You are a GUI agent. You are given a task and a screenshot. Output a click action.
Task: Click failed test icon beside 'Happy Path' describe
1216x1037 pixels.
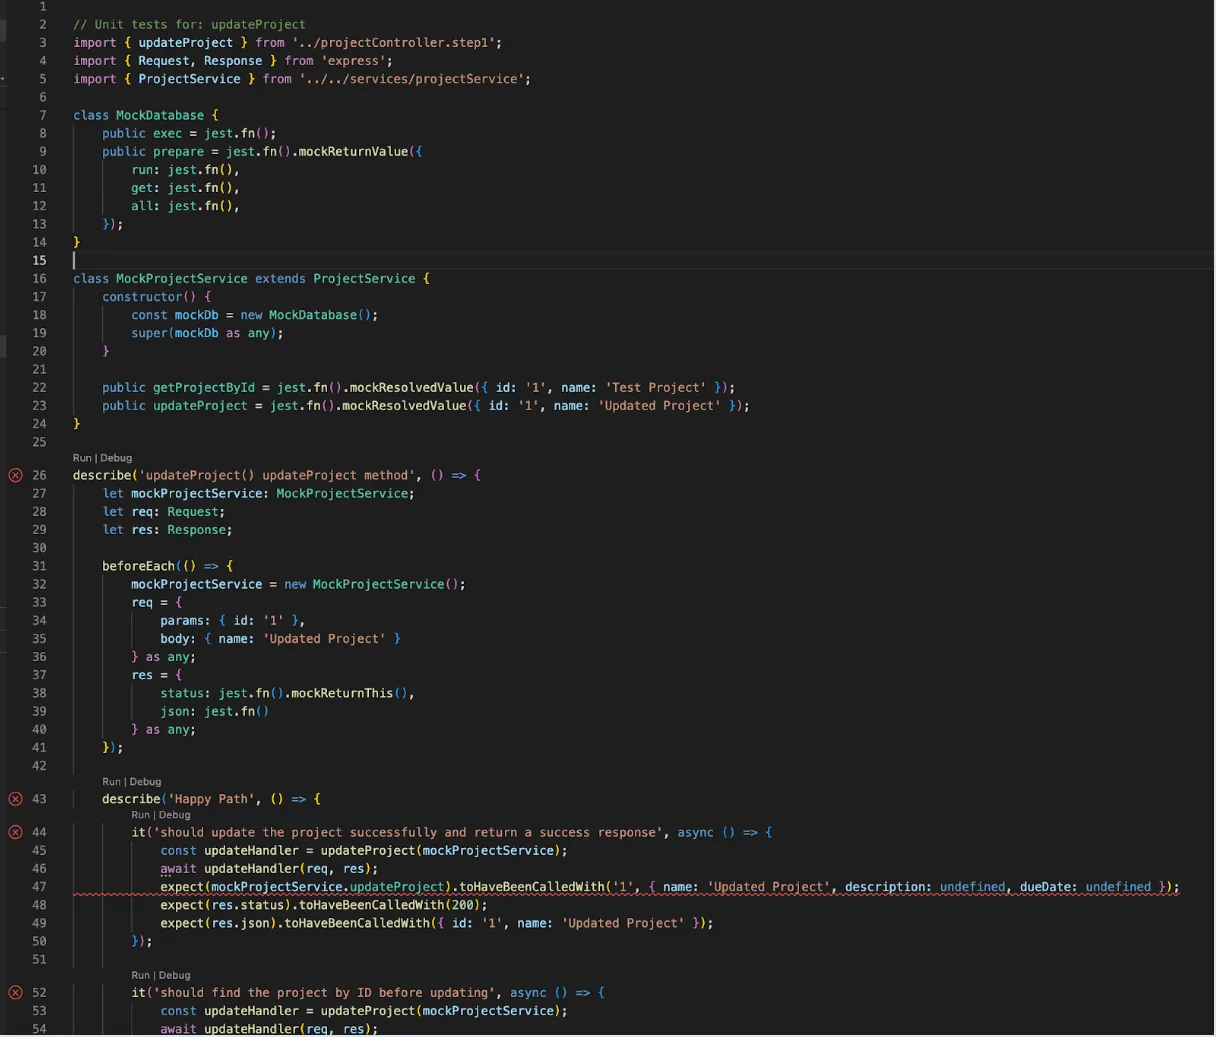coord(15,799)
